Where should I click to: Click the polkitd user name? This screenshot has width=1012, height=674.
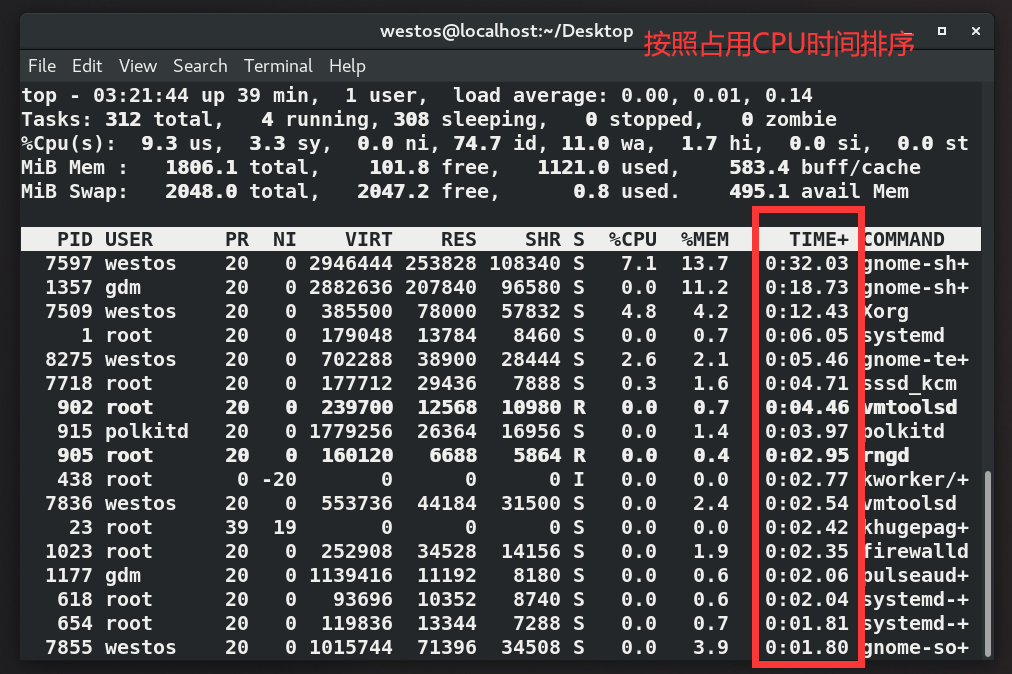click(x=147, y=431)
